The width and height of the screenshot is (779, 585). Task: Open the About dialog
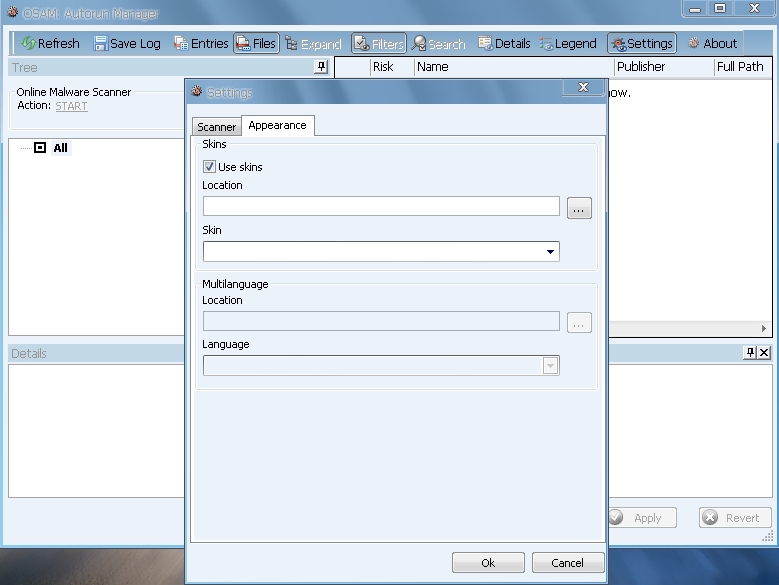712,44
